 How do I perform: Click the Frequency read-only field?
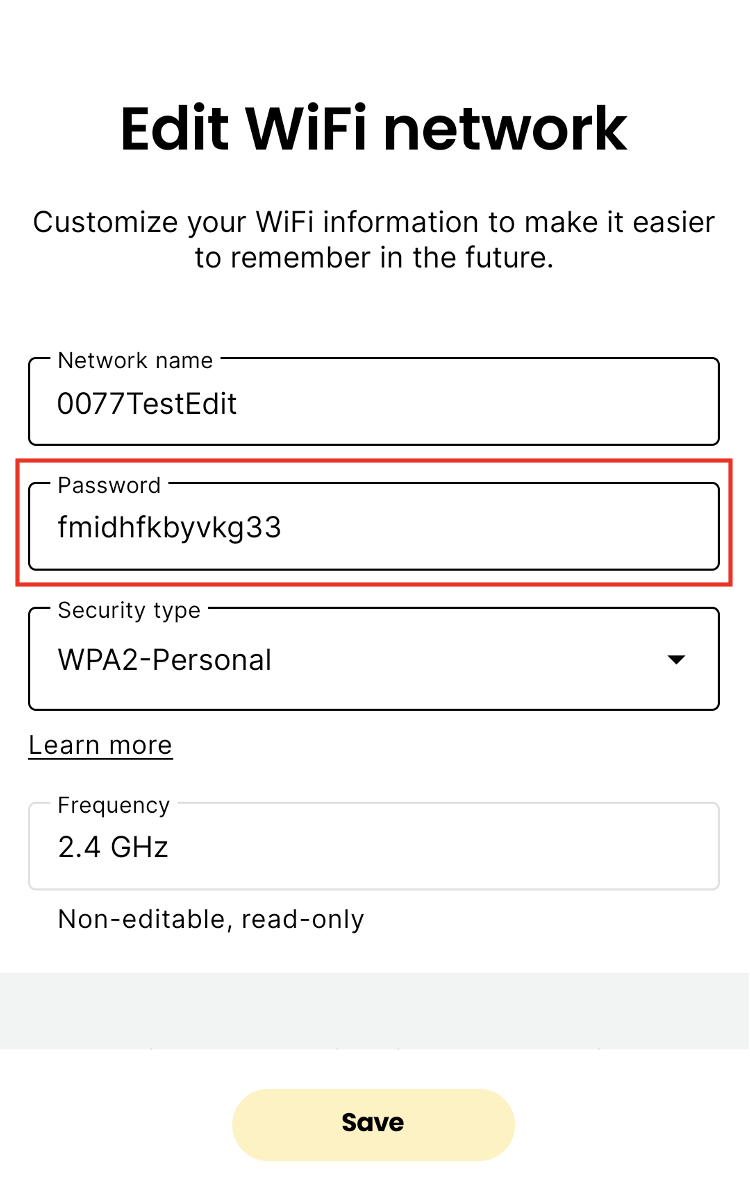click(x=374, y=845)
